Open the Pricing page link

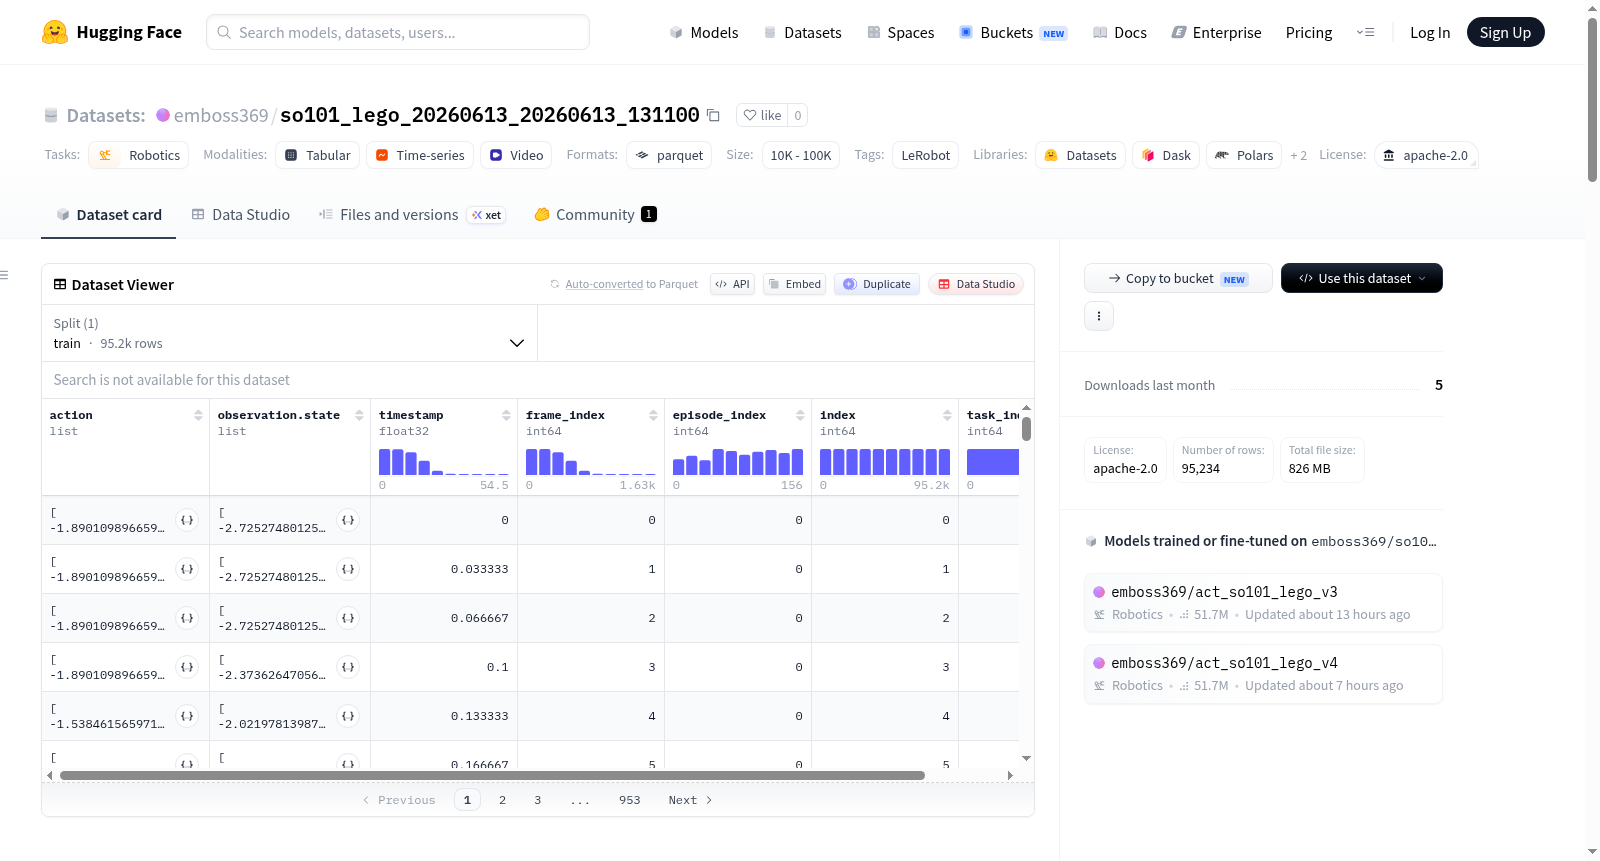(x=1309, y=32)
